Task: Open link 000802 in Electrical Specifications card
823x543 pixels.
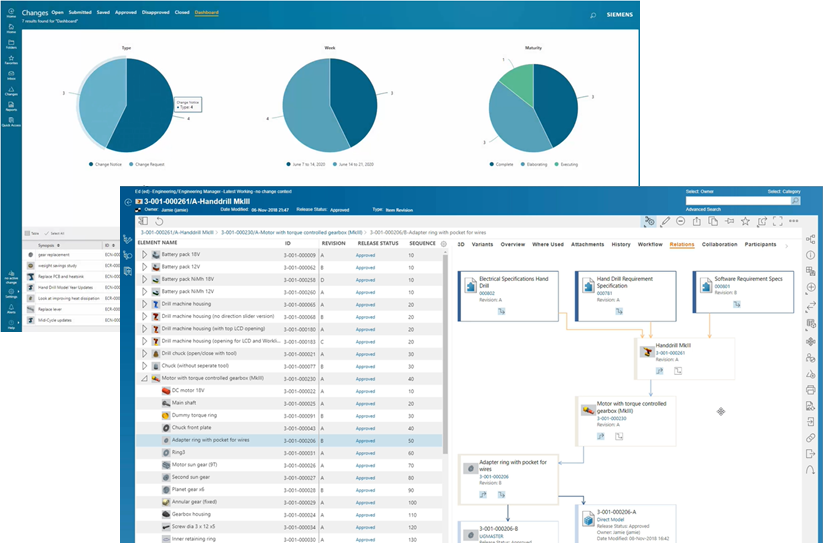Action: pyautogui.click(x=487, y=293)
